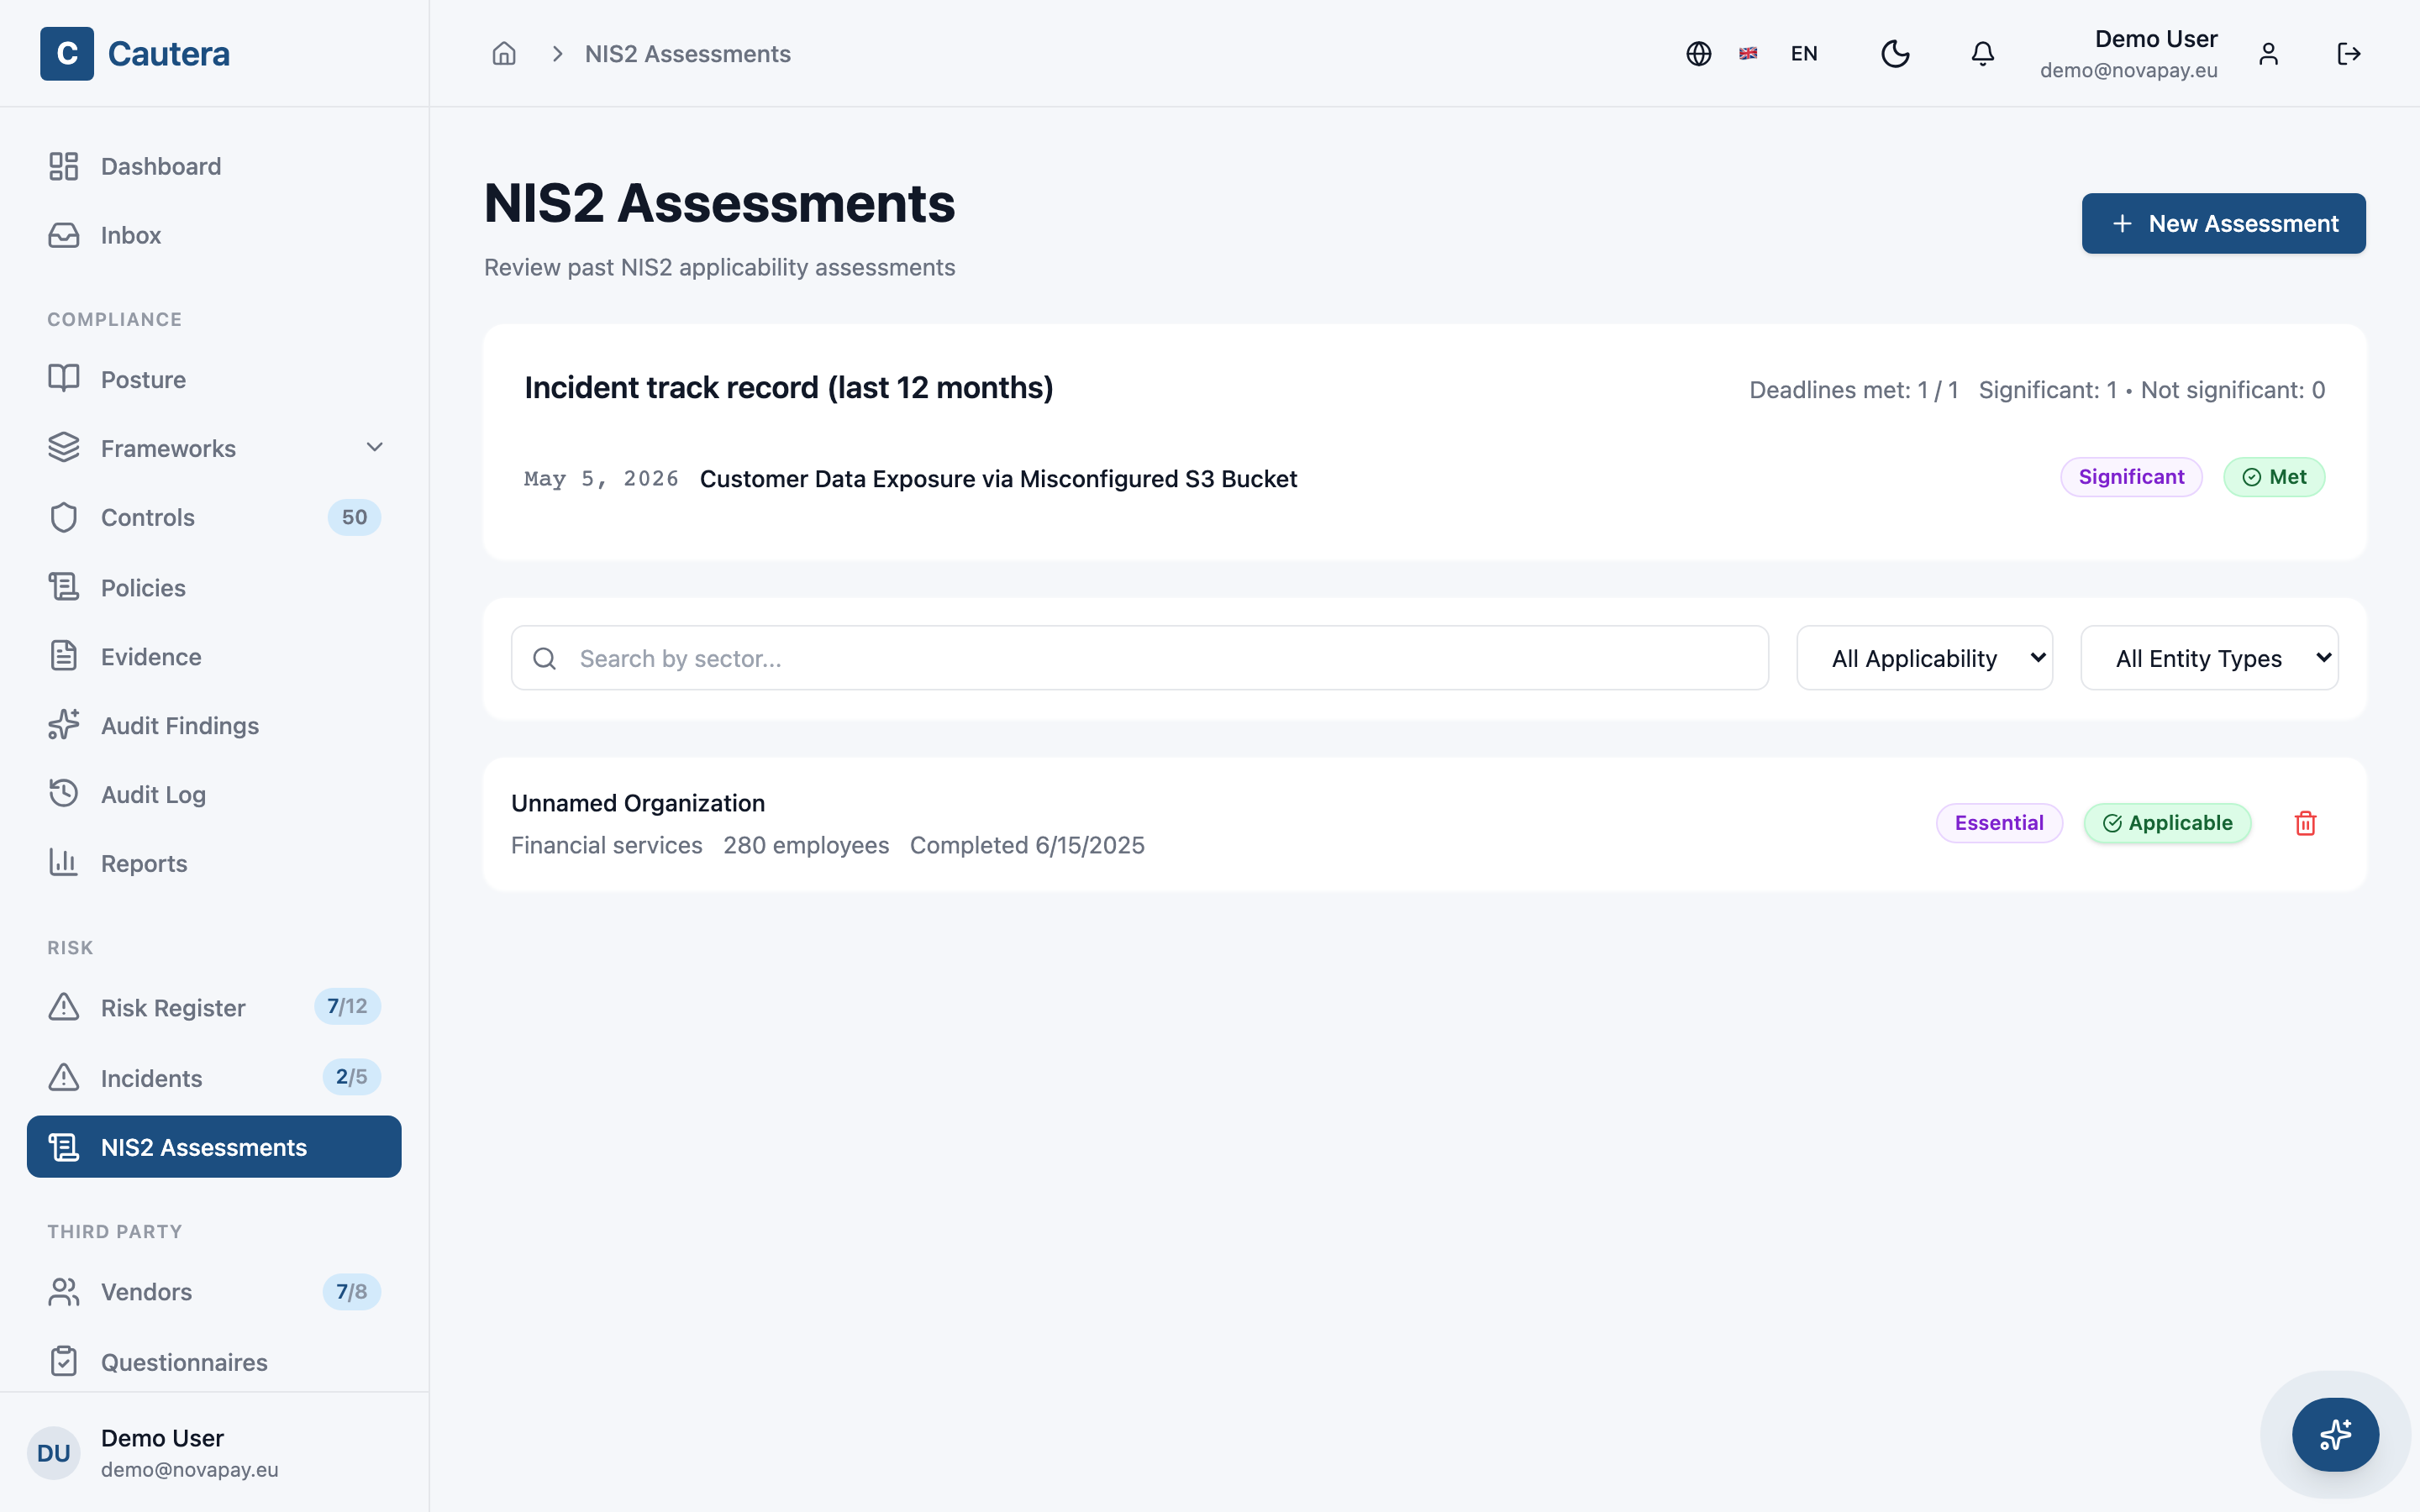2420x1512 pixels.
Task: Open language selector globe icon
Action: 1698,53
